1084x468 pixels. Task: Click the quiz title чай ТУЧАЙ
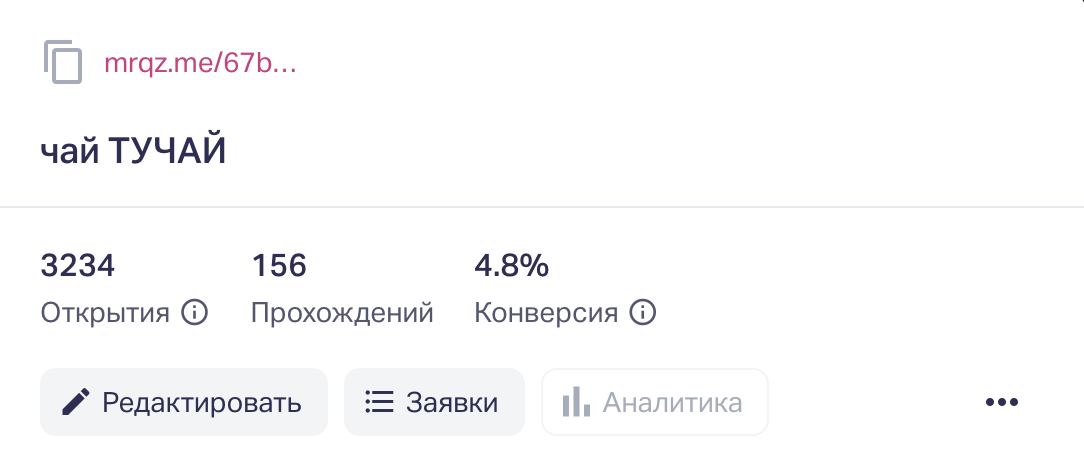[133, 153]
